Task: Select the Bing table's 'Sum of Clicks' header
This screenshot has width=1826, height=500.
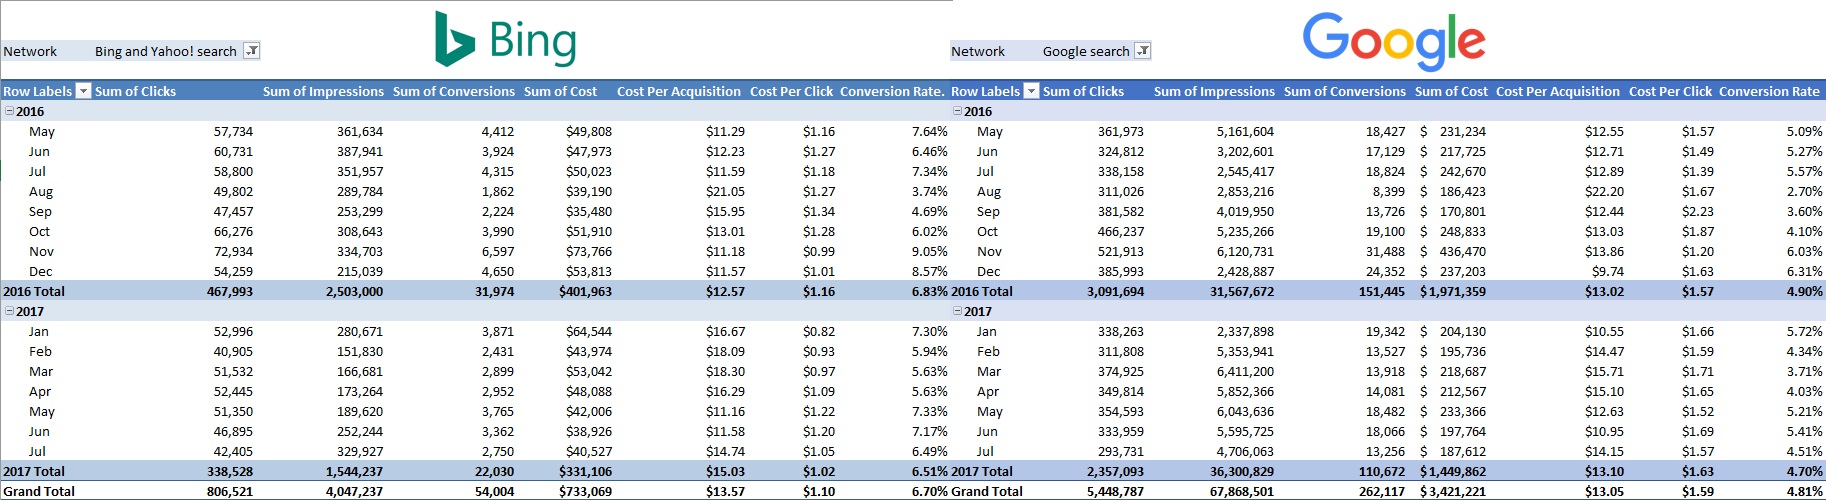Action: (135, 91)
